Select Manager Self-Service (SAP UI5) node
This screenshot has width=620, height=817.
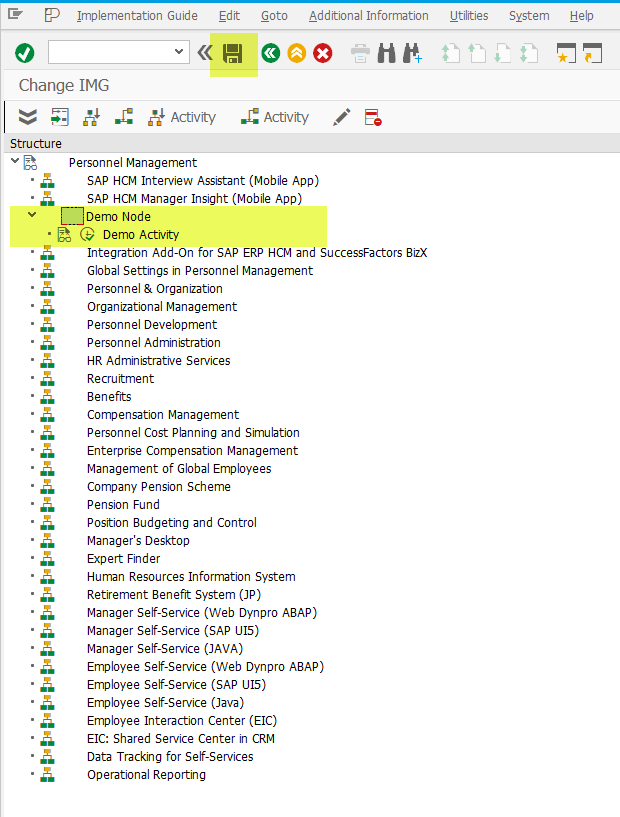173,630
